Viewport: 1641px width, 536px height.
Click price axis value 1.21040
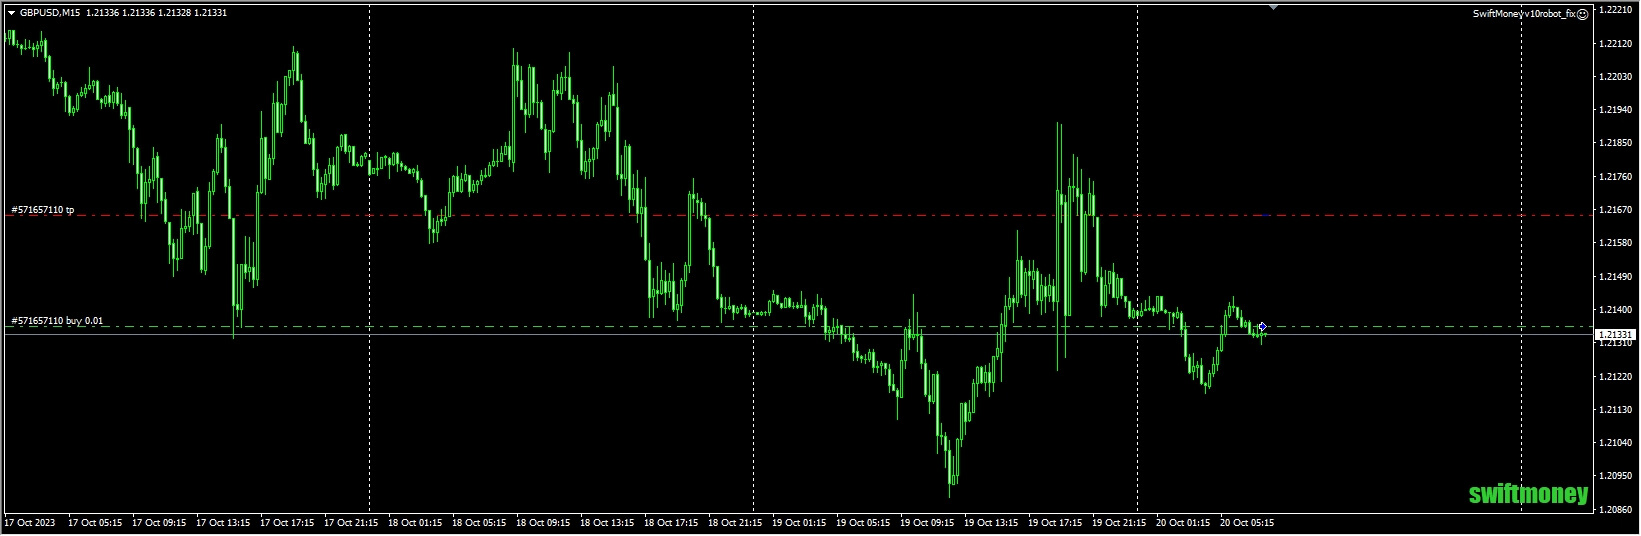coord(1616,443)
